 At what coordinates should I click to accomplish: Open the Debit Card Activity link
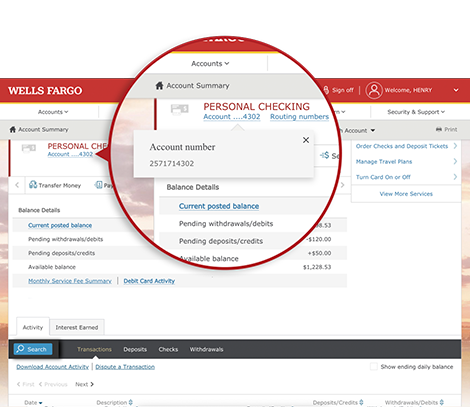[x=149, y=281]
